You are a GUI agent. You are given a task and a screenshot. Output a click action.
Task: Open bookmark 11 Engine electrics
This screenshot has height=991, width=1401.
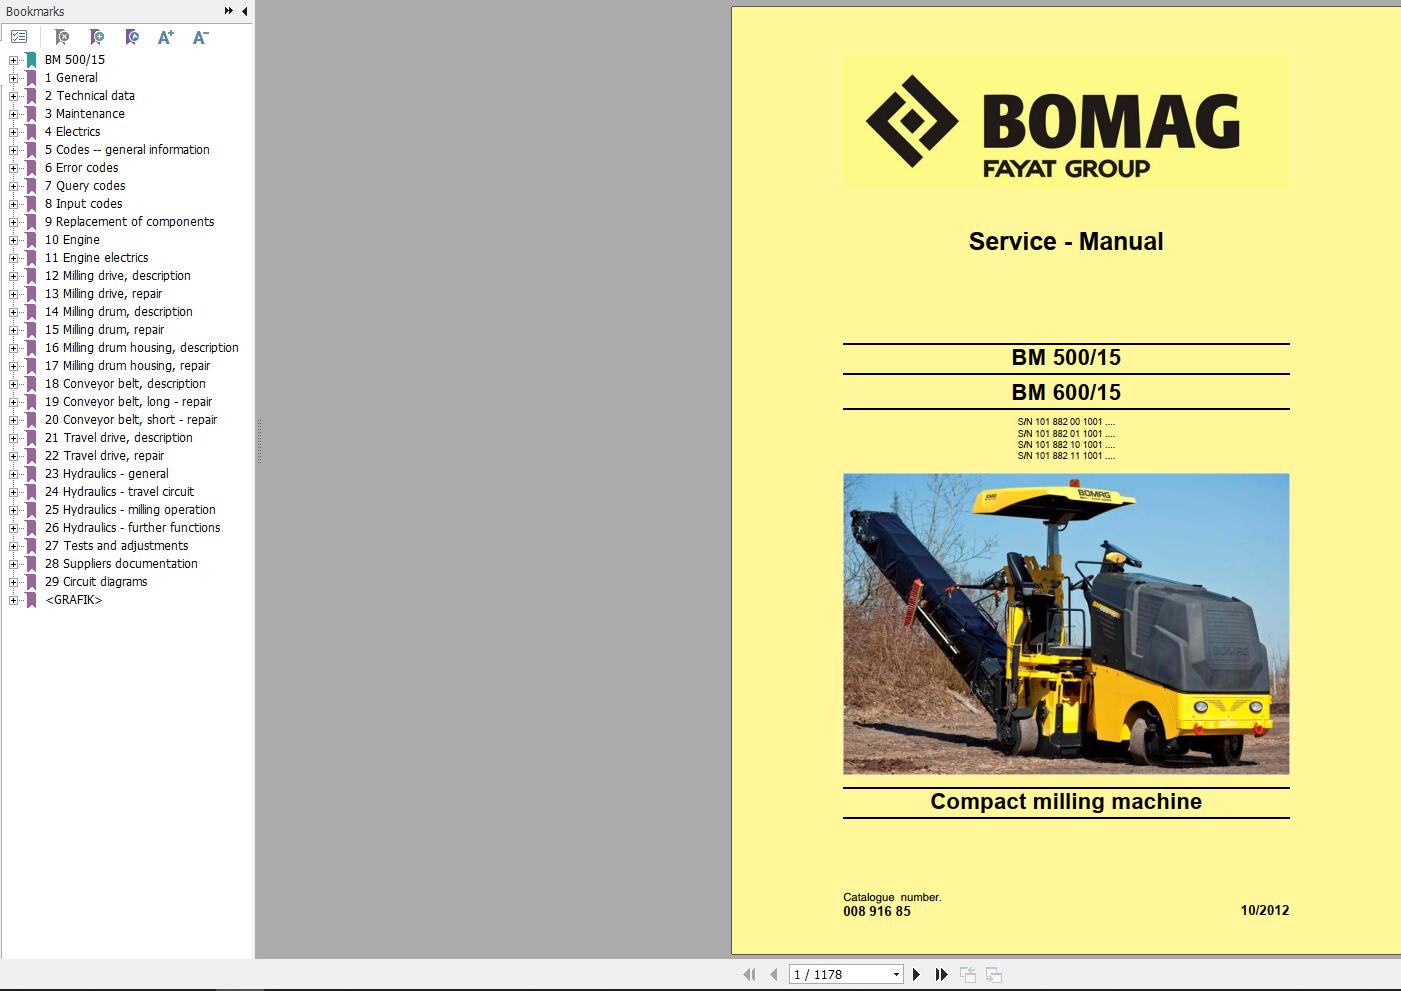click(x=96, y=258)
